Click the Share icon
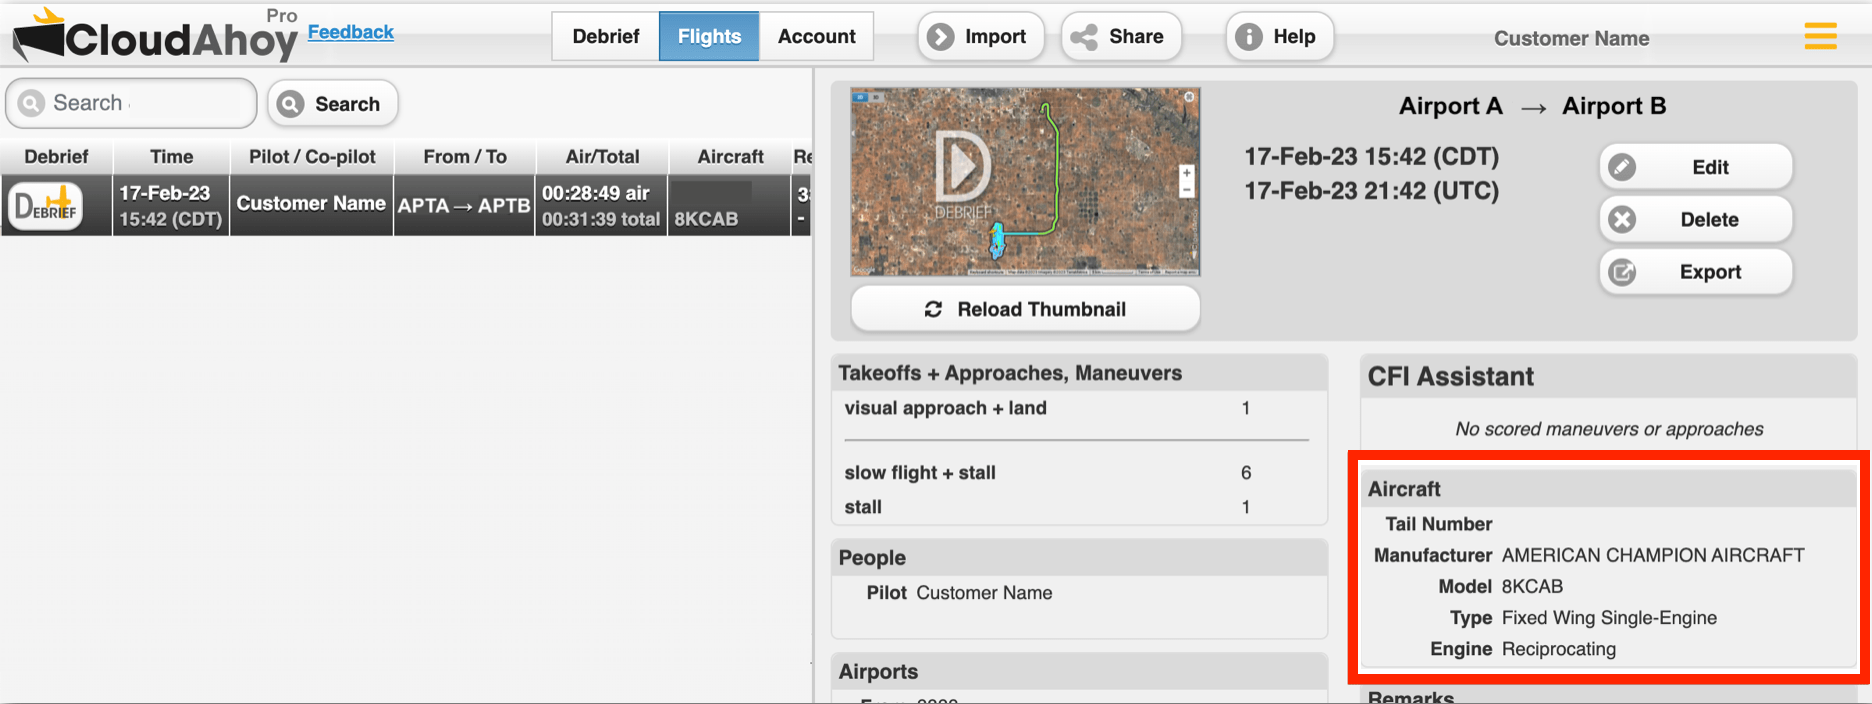The height and width of the screenshot is (704, 1872). [x=1084, y=37]
